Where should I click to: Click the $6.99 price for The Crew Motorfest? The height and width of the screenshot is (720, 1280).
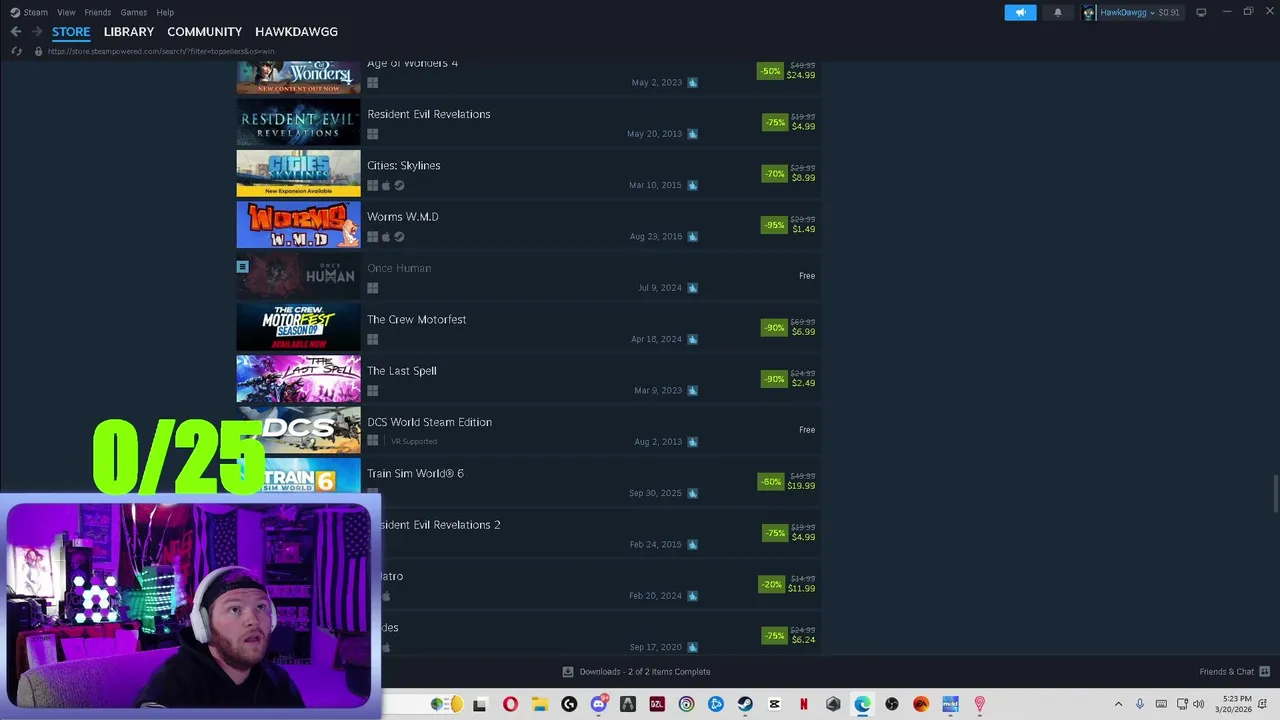click(x=803, y=332)
